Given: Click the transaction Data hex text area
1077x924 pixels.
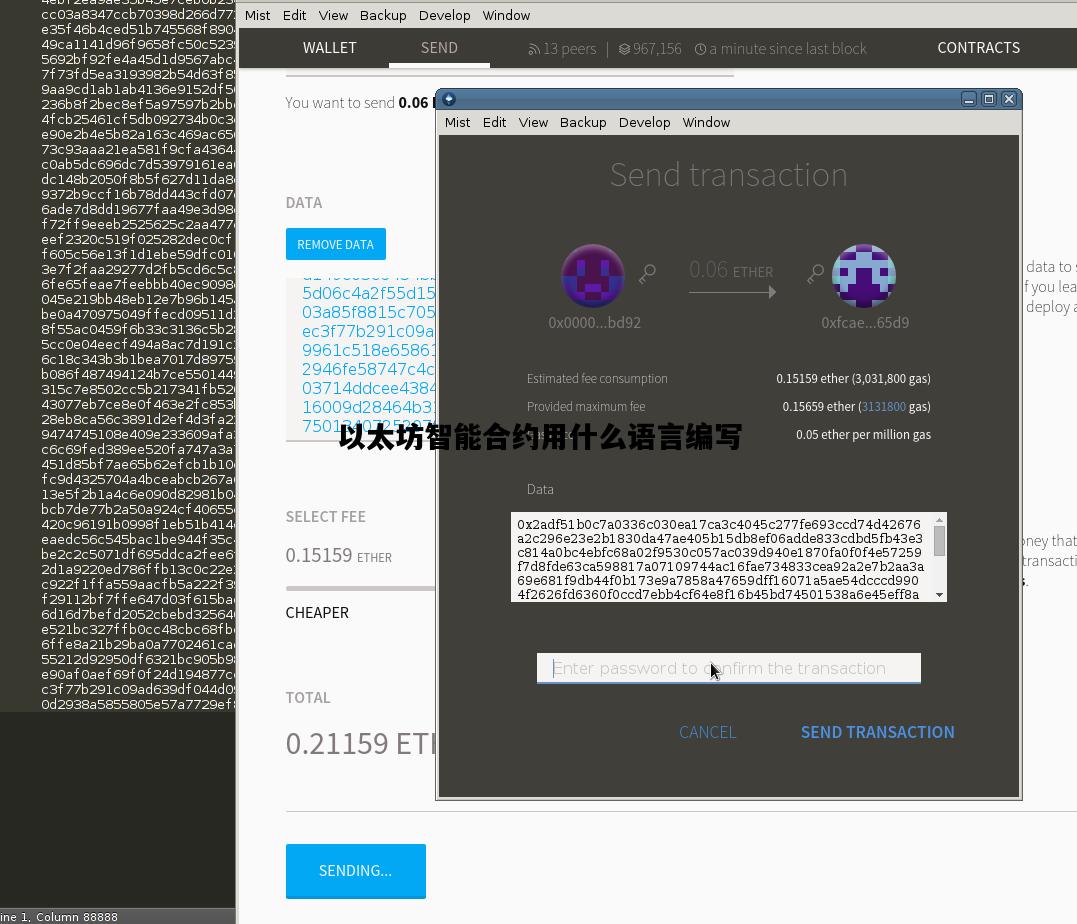Looking at the screenshot, I should (721, 557).
